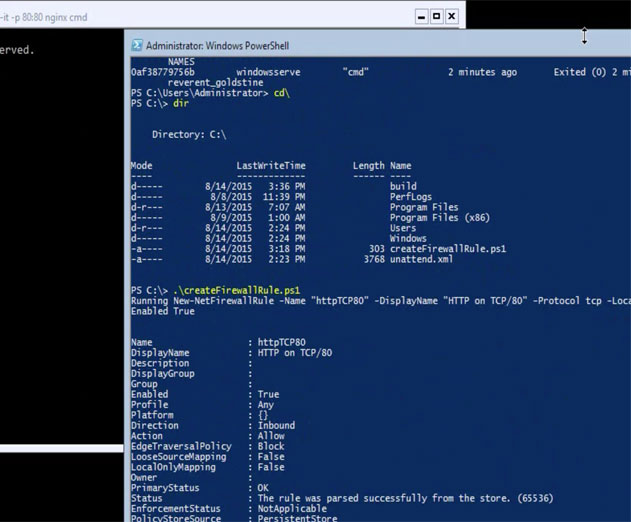
Task: Click the PowerShell icon in title bar
Action: (x=137, y=45)
